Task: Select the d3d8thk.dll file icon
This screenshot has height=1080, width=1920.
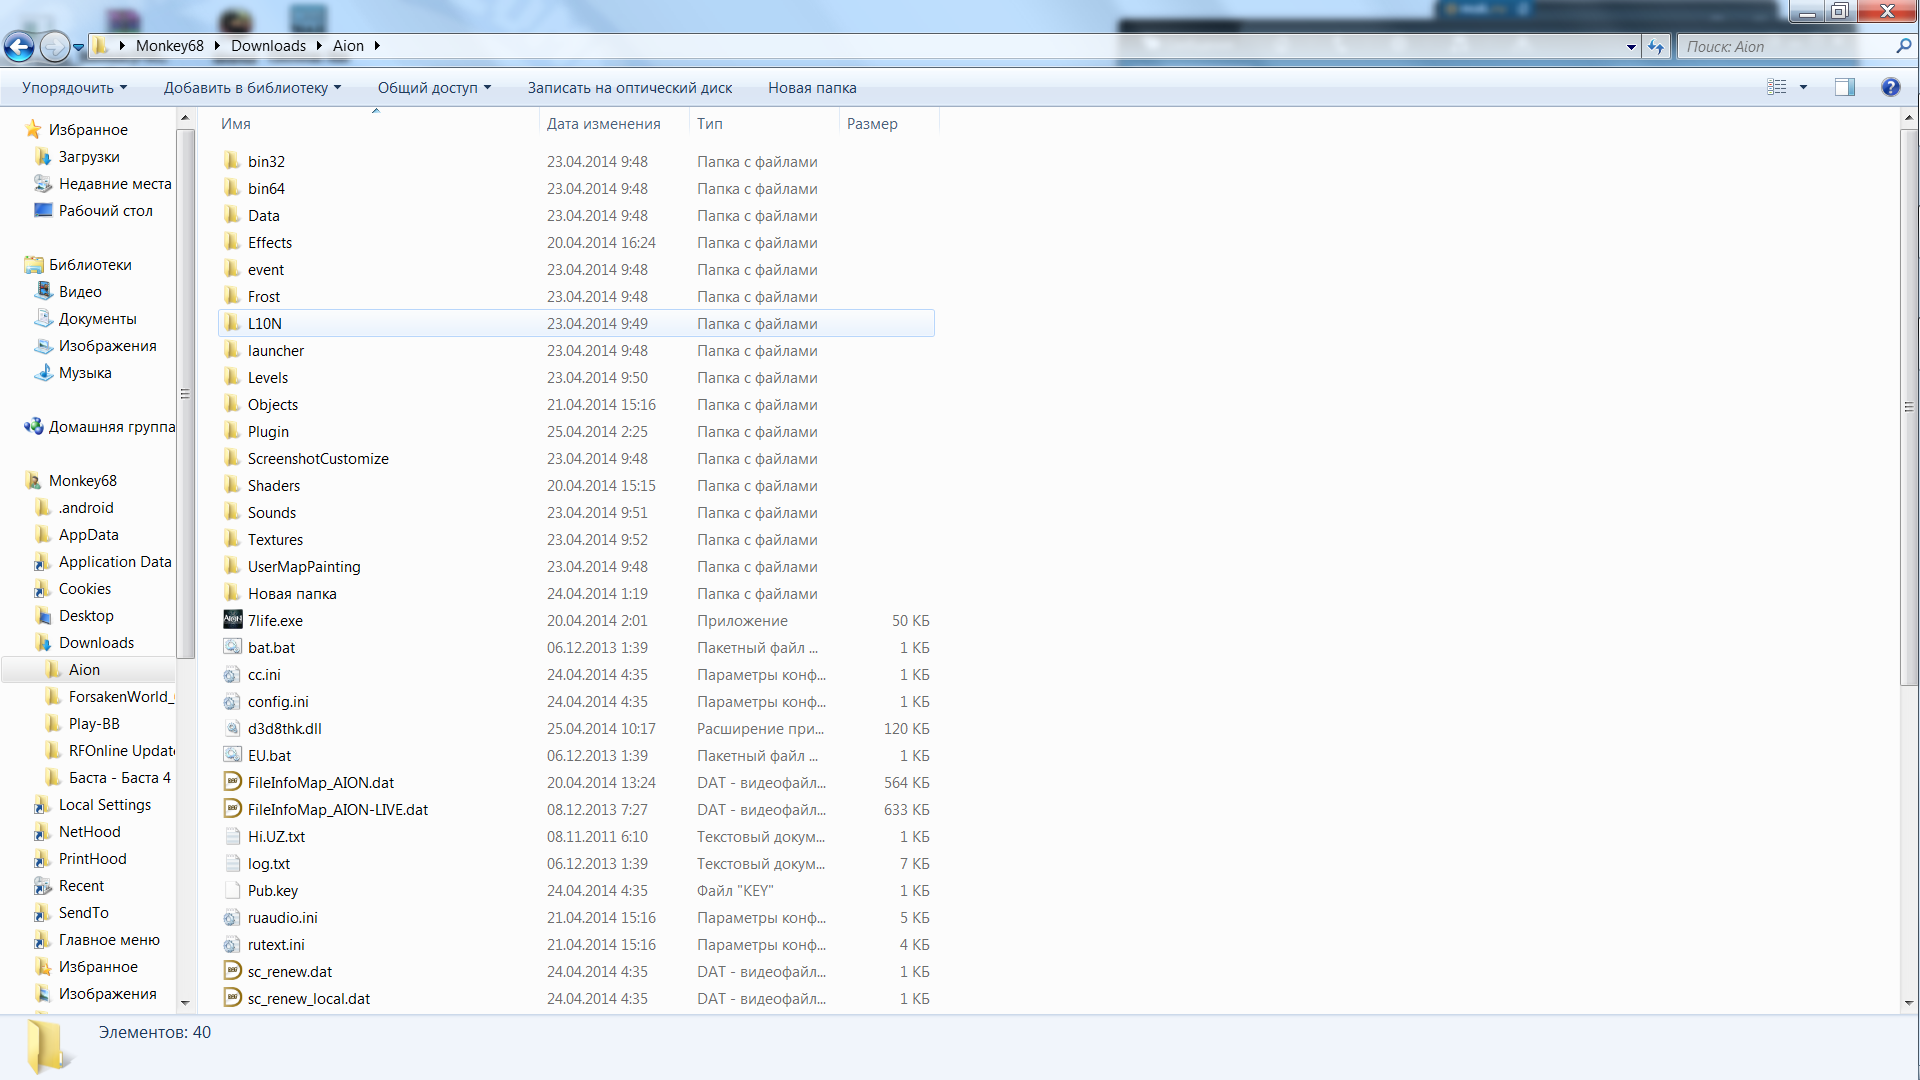Action: (x=232, y=728)
